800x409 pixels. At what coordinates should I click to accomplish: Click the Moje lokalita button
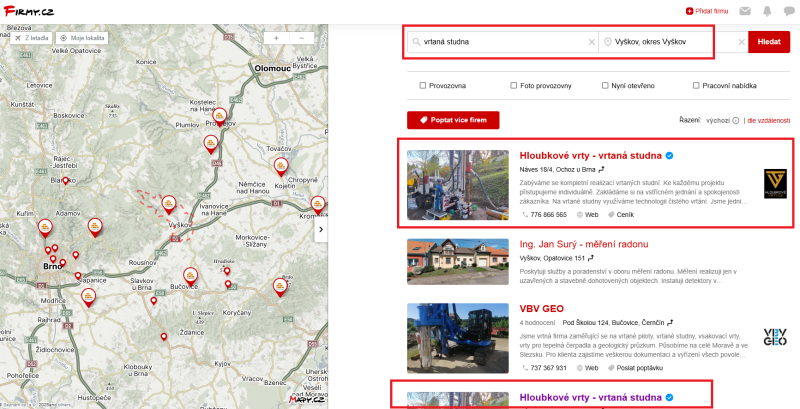point(82,38)
